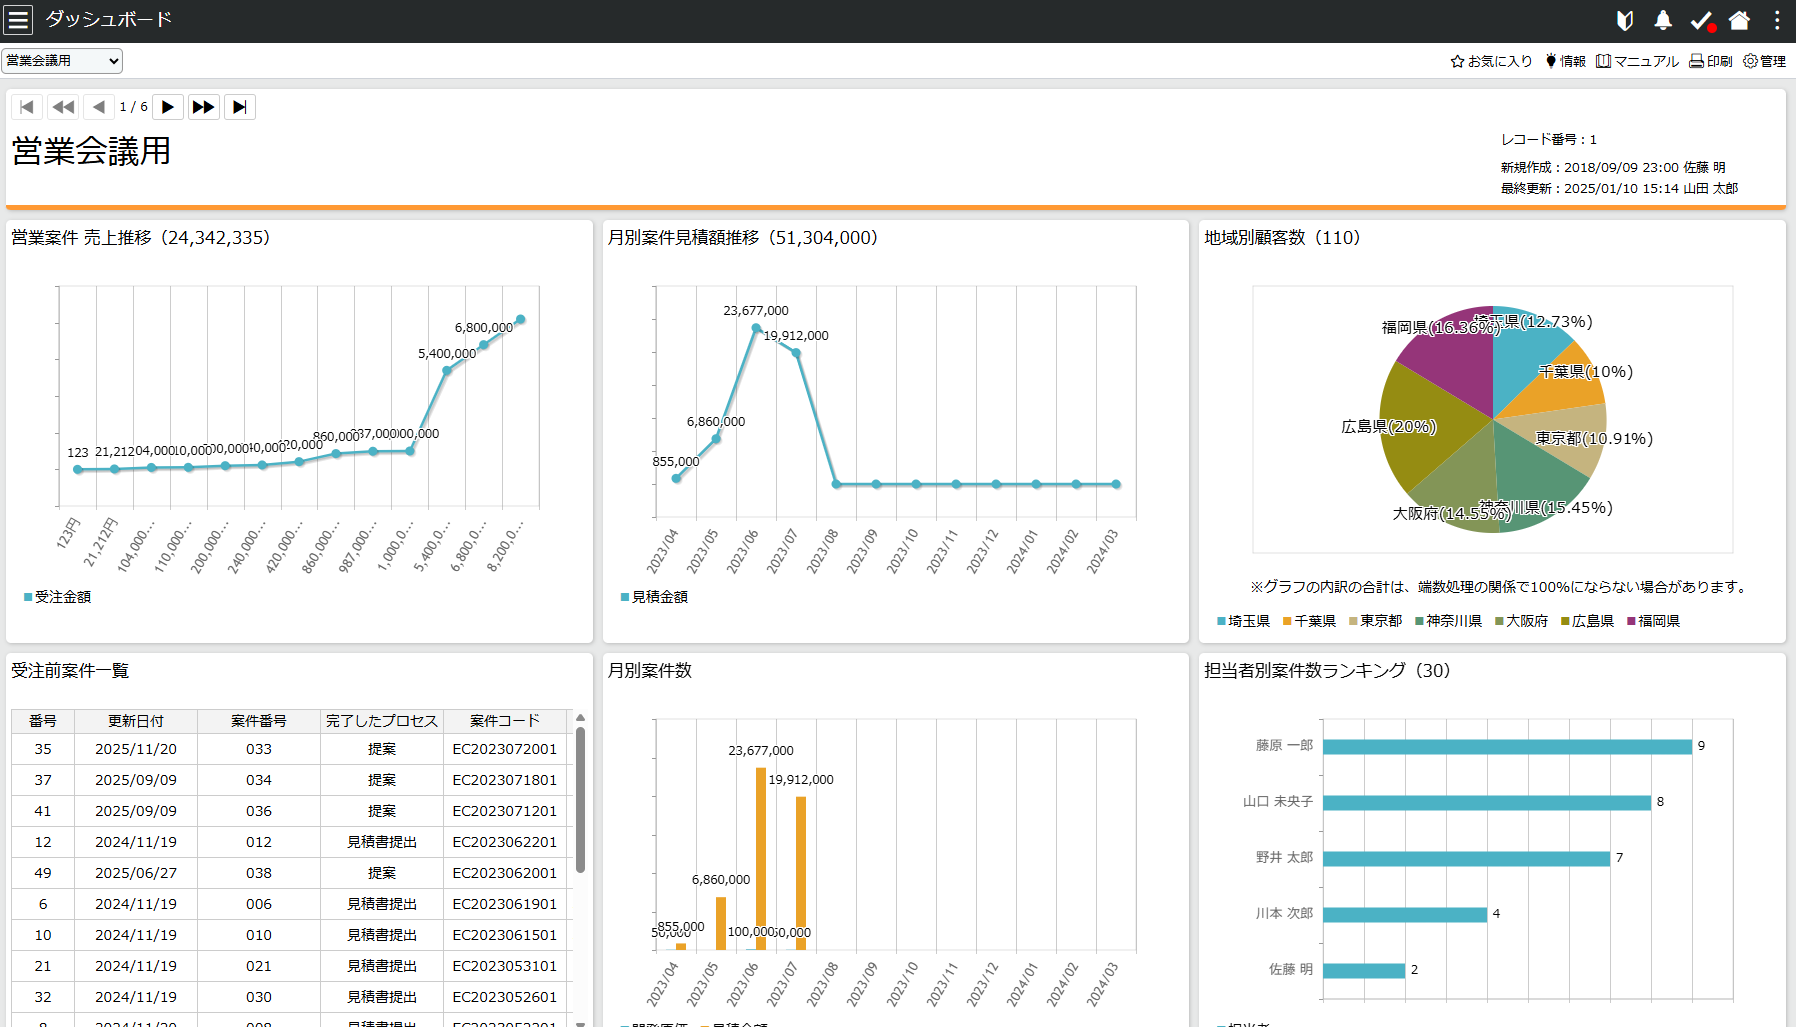Open 管理 with the gear icon
Screen dimensions: 1796x1027
[1764, 61]
